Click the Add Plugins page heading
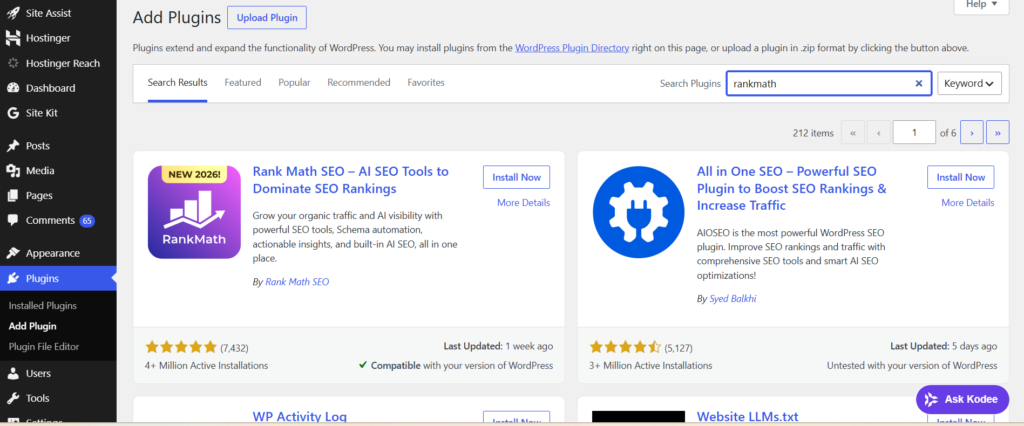Image resolution: width=1024 pixels, height=426 pixels. click(x=177, y=18)
